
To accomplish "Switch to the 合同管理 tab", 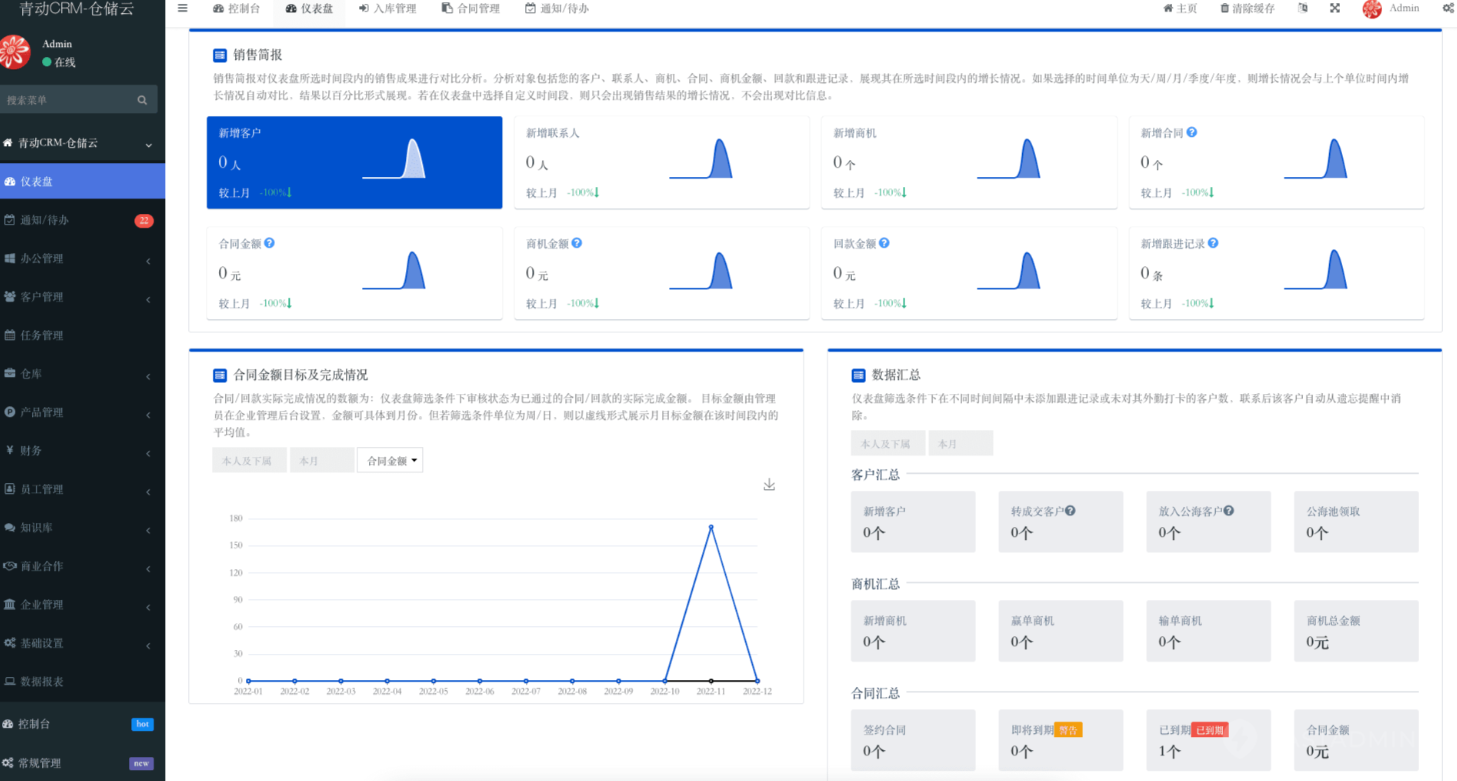I will tap(470, 9).
